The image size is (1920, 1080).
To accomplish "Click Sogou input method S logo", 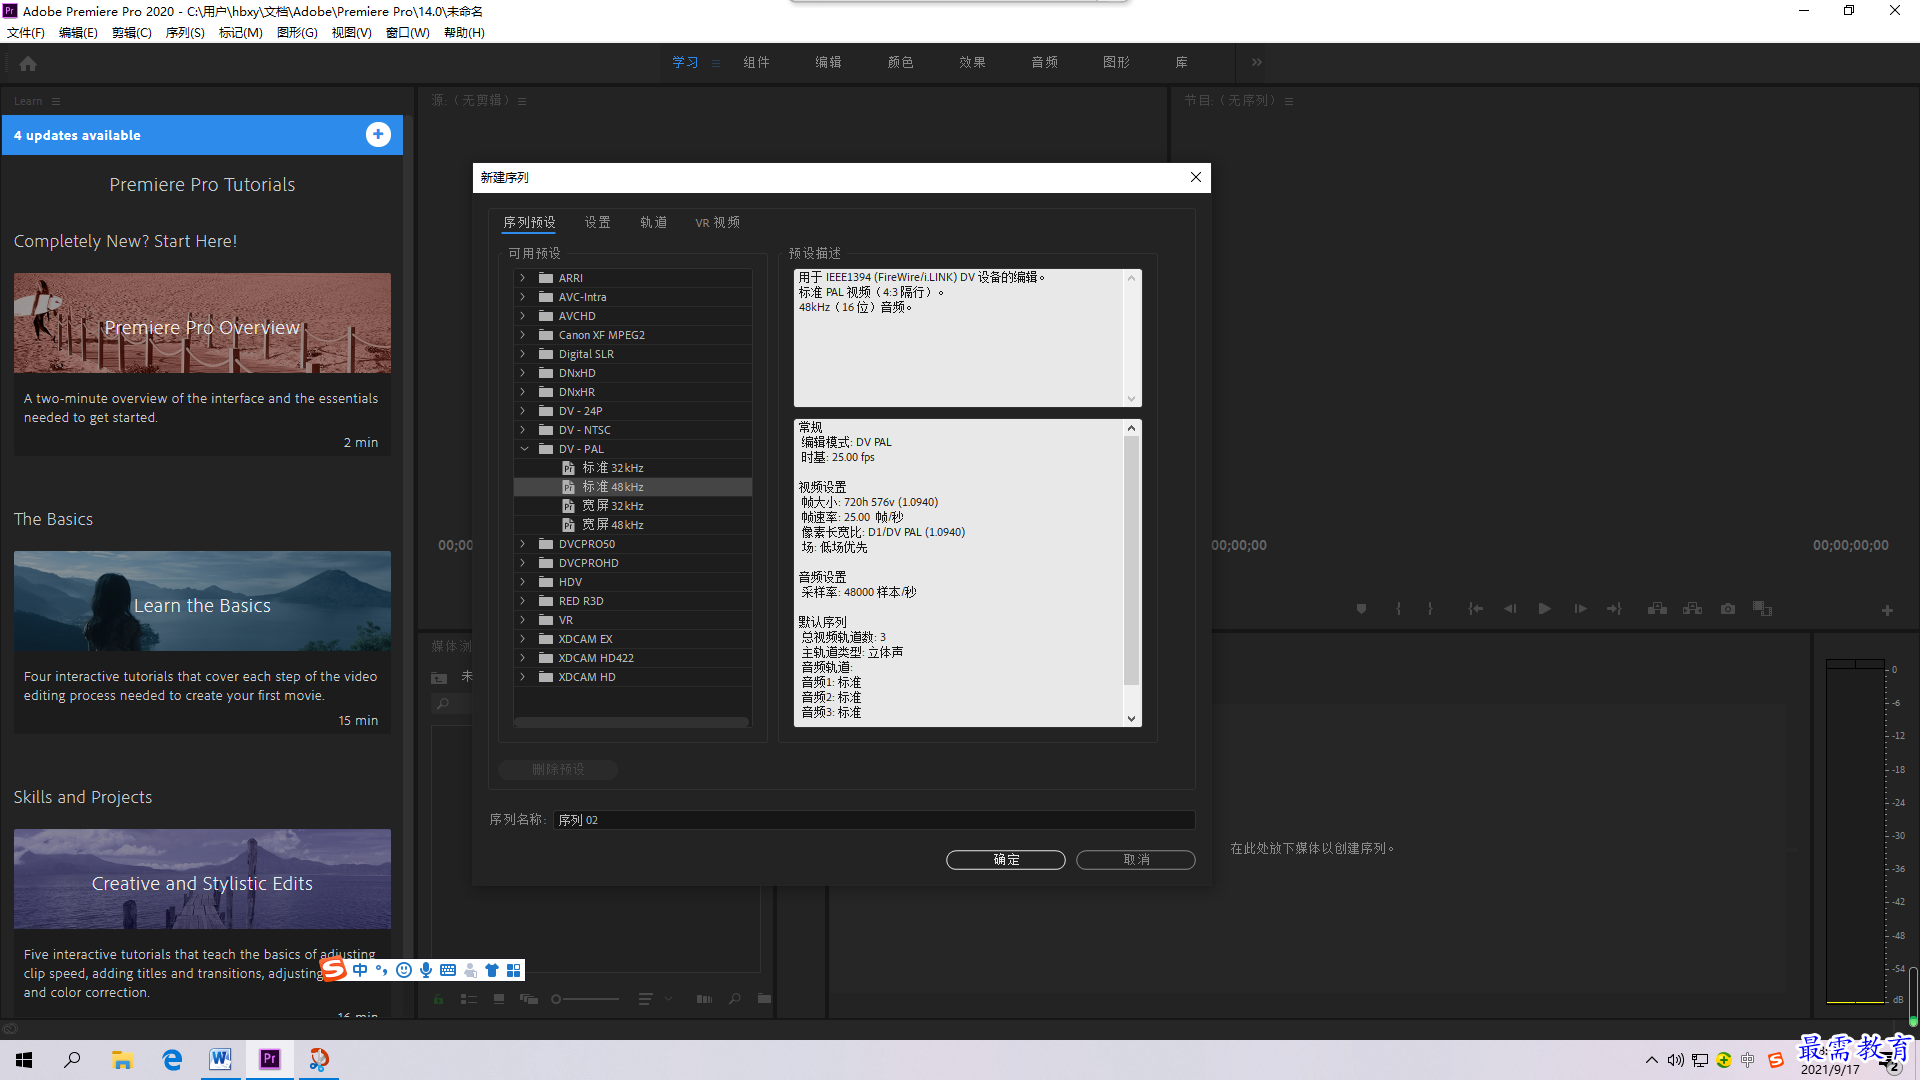I will pyautogui.click(x=333, y=969).
